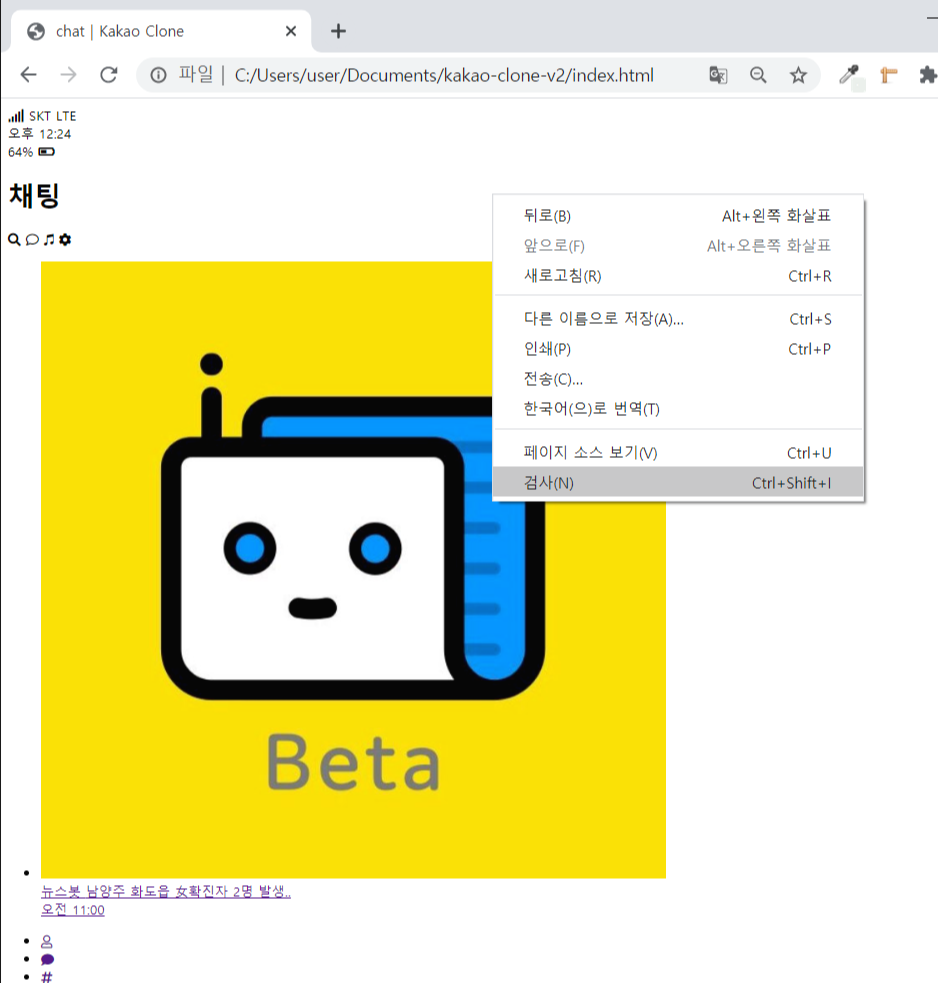Click the battery icon next to 64%
938x983 pixels.
[46, 152]
